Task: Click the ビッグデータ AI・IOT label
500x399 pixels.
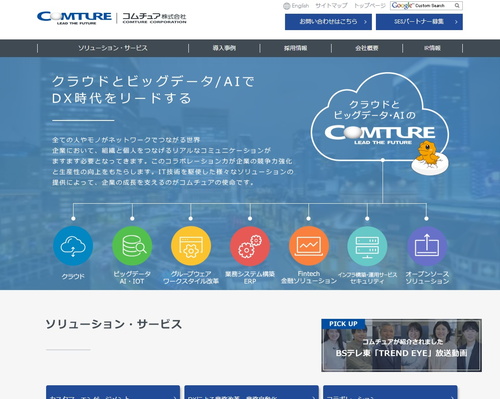Action: pos(132,278)
